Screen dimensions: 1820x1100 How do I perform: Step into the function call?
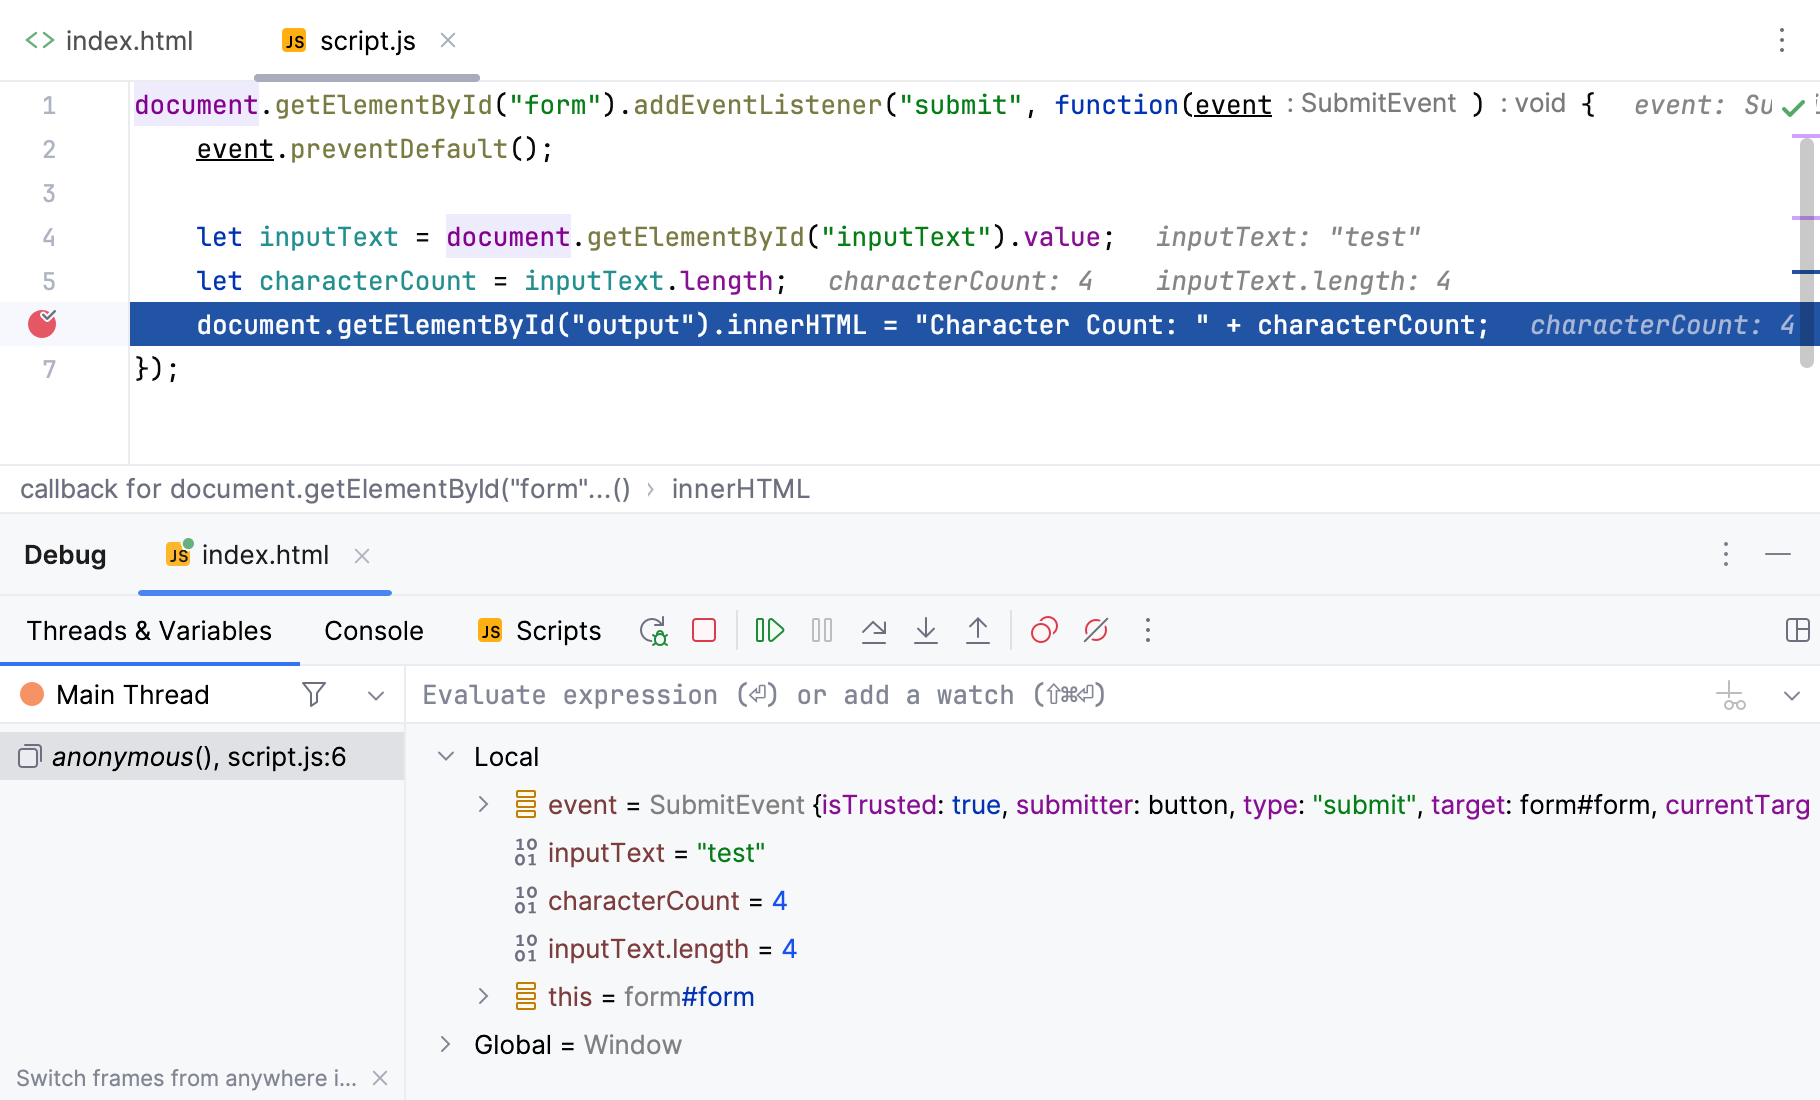pos(926,630)
